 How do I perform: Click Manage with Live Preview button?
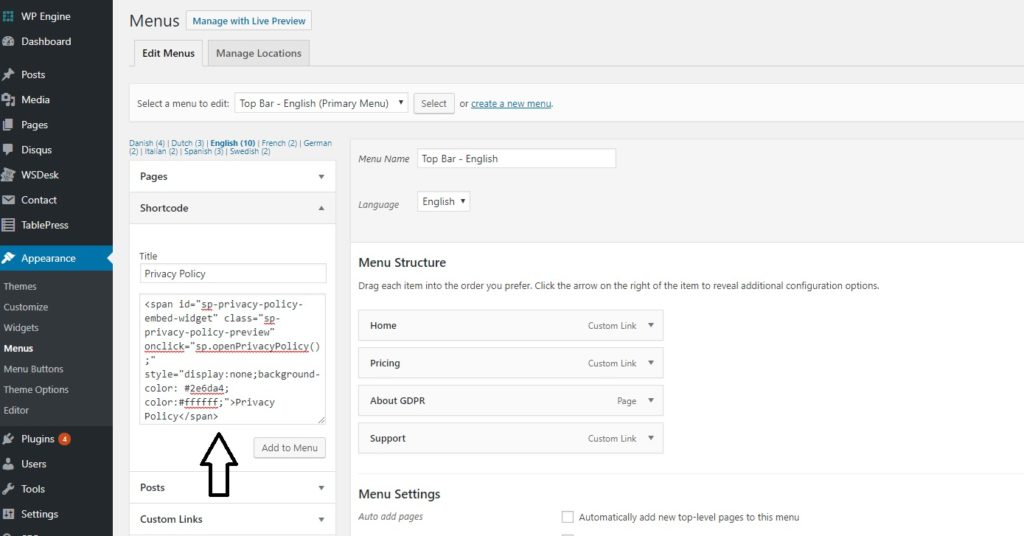click(249, 21)
